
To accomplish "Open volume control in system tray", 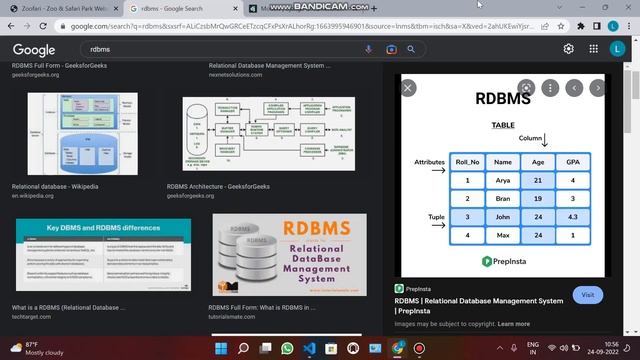I will [564, 348].
